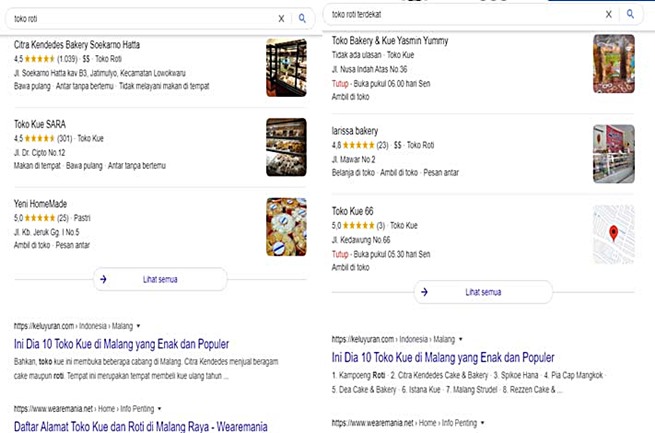Click the larissa bakery photo thumbnail
Viewport: 655px width, 433px height.
pyautogui.click(x=614, y=154)
